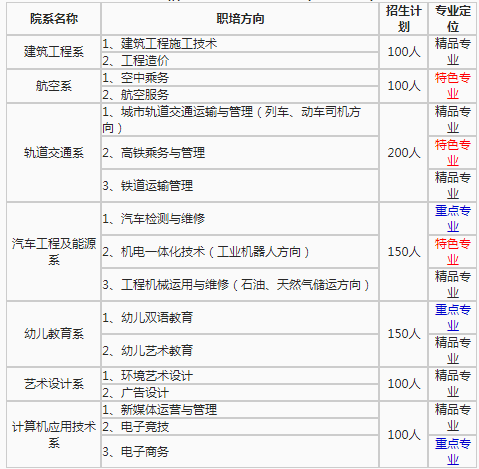This screenshot has height=469, width=479.
Task: Open 精品专业 link beside 城市轨道交通运输与管理
Action: [x=452, y=119]
